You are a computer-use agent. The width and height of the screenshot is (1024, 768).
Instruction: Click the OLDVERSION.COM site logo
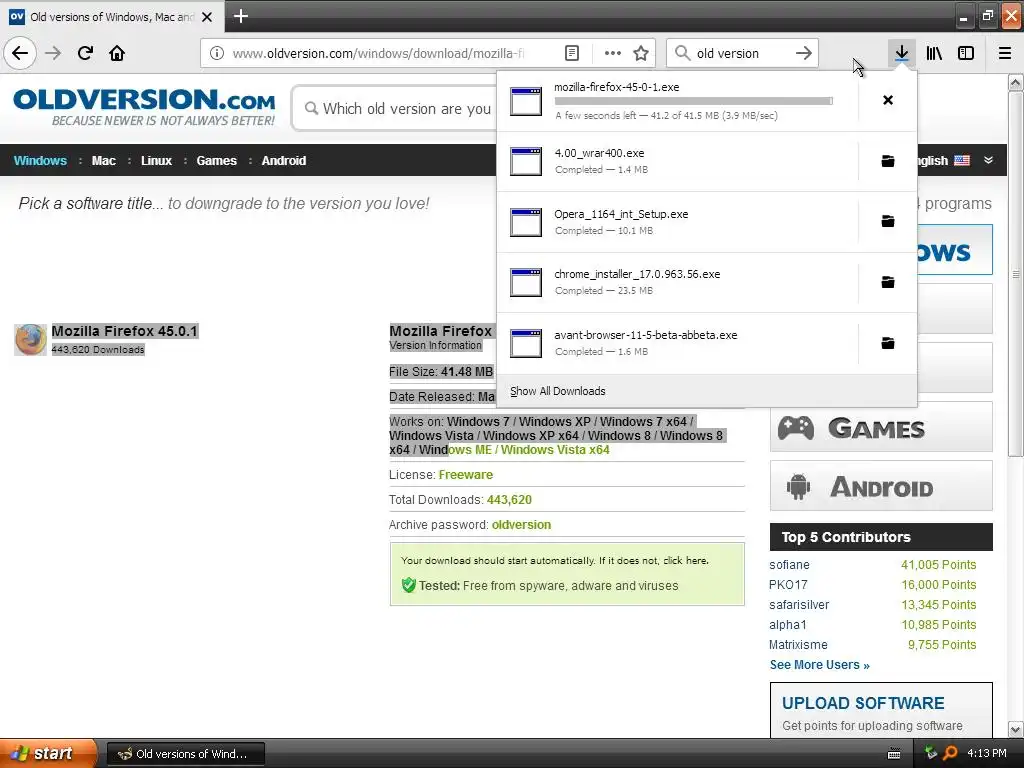(144, 107)
